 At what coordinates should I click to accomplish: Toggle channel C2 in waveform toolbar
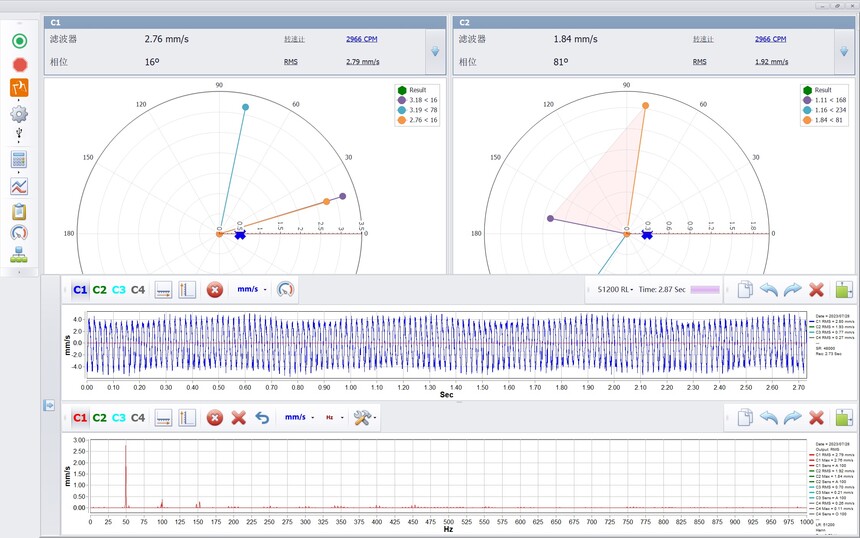[99, 290]
